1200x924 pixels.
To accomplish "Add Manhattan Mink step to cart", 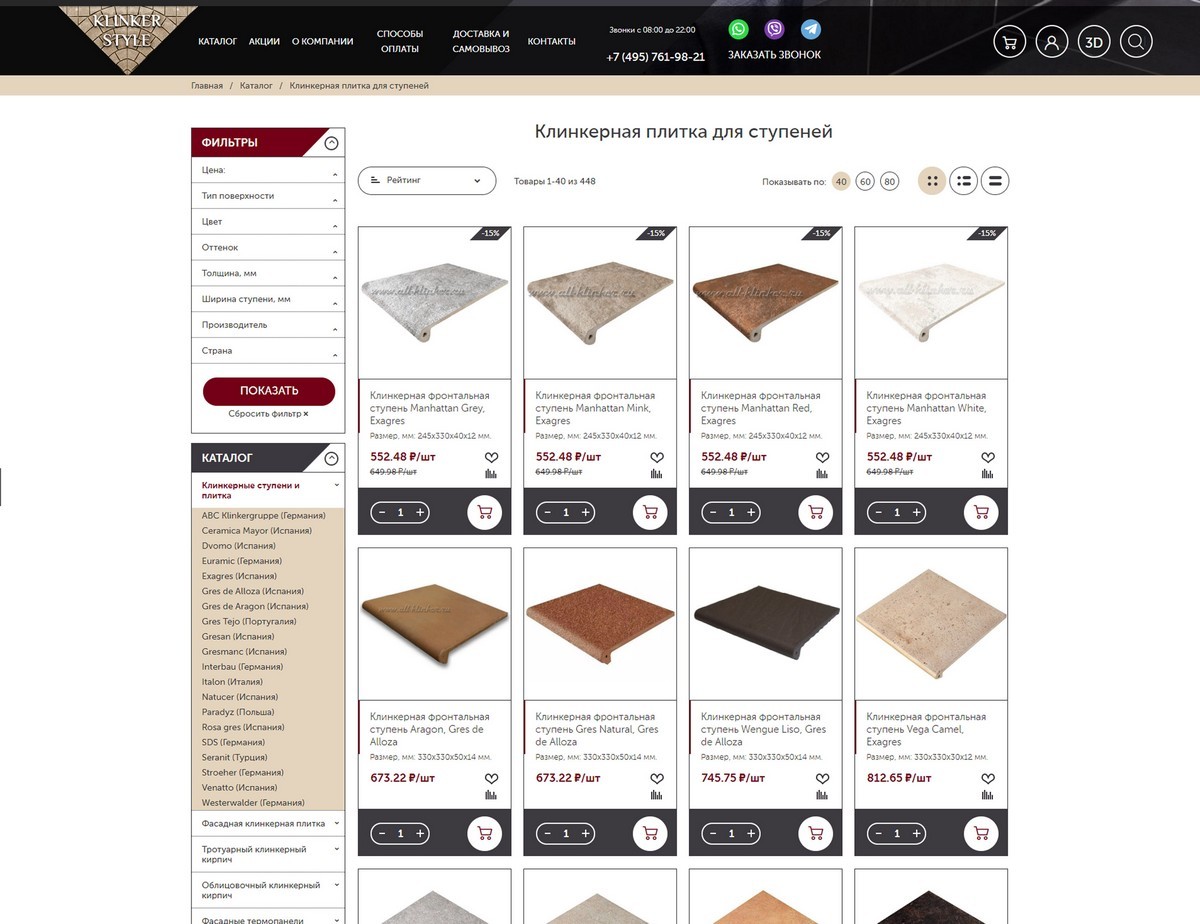I will (x=650, y=512).
